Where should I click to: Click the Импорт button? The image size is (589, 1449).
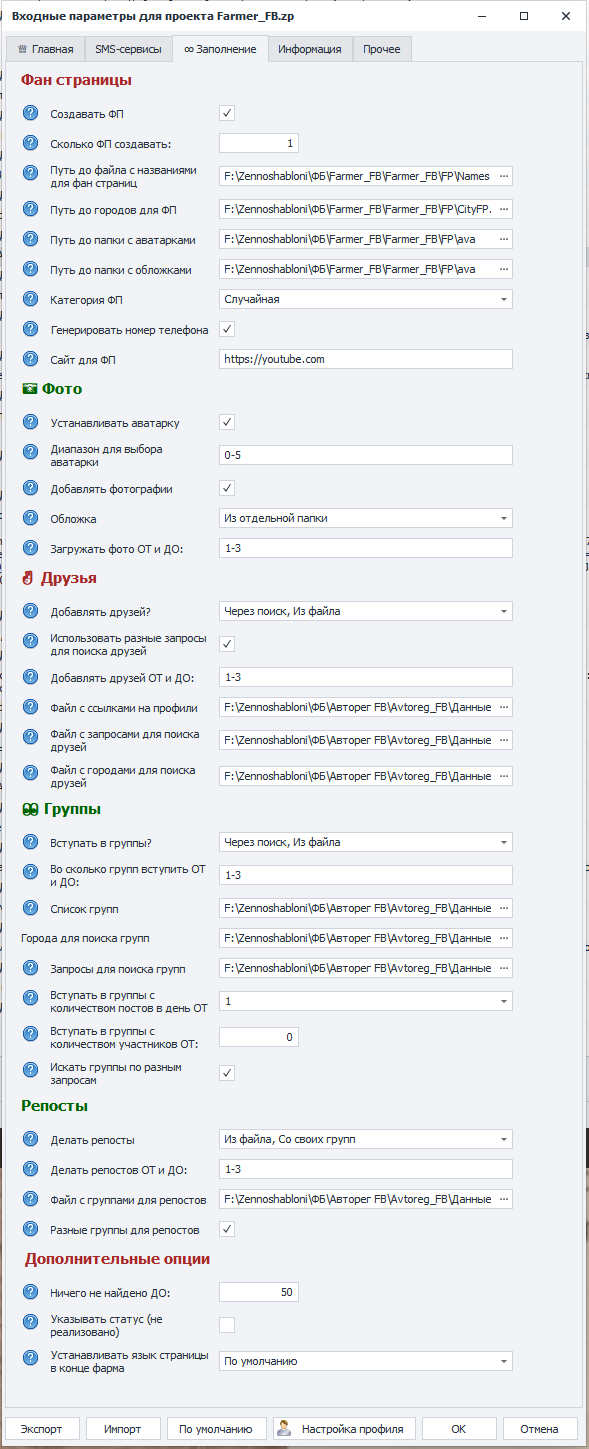tap(123, 1428)
